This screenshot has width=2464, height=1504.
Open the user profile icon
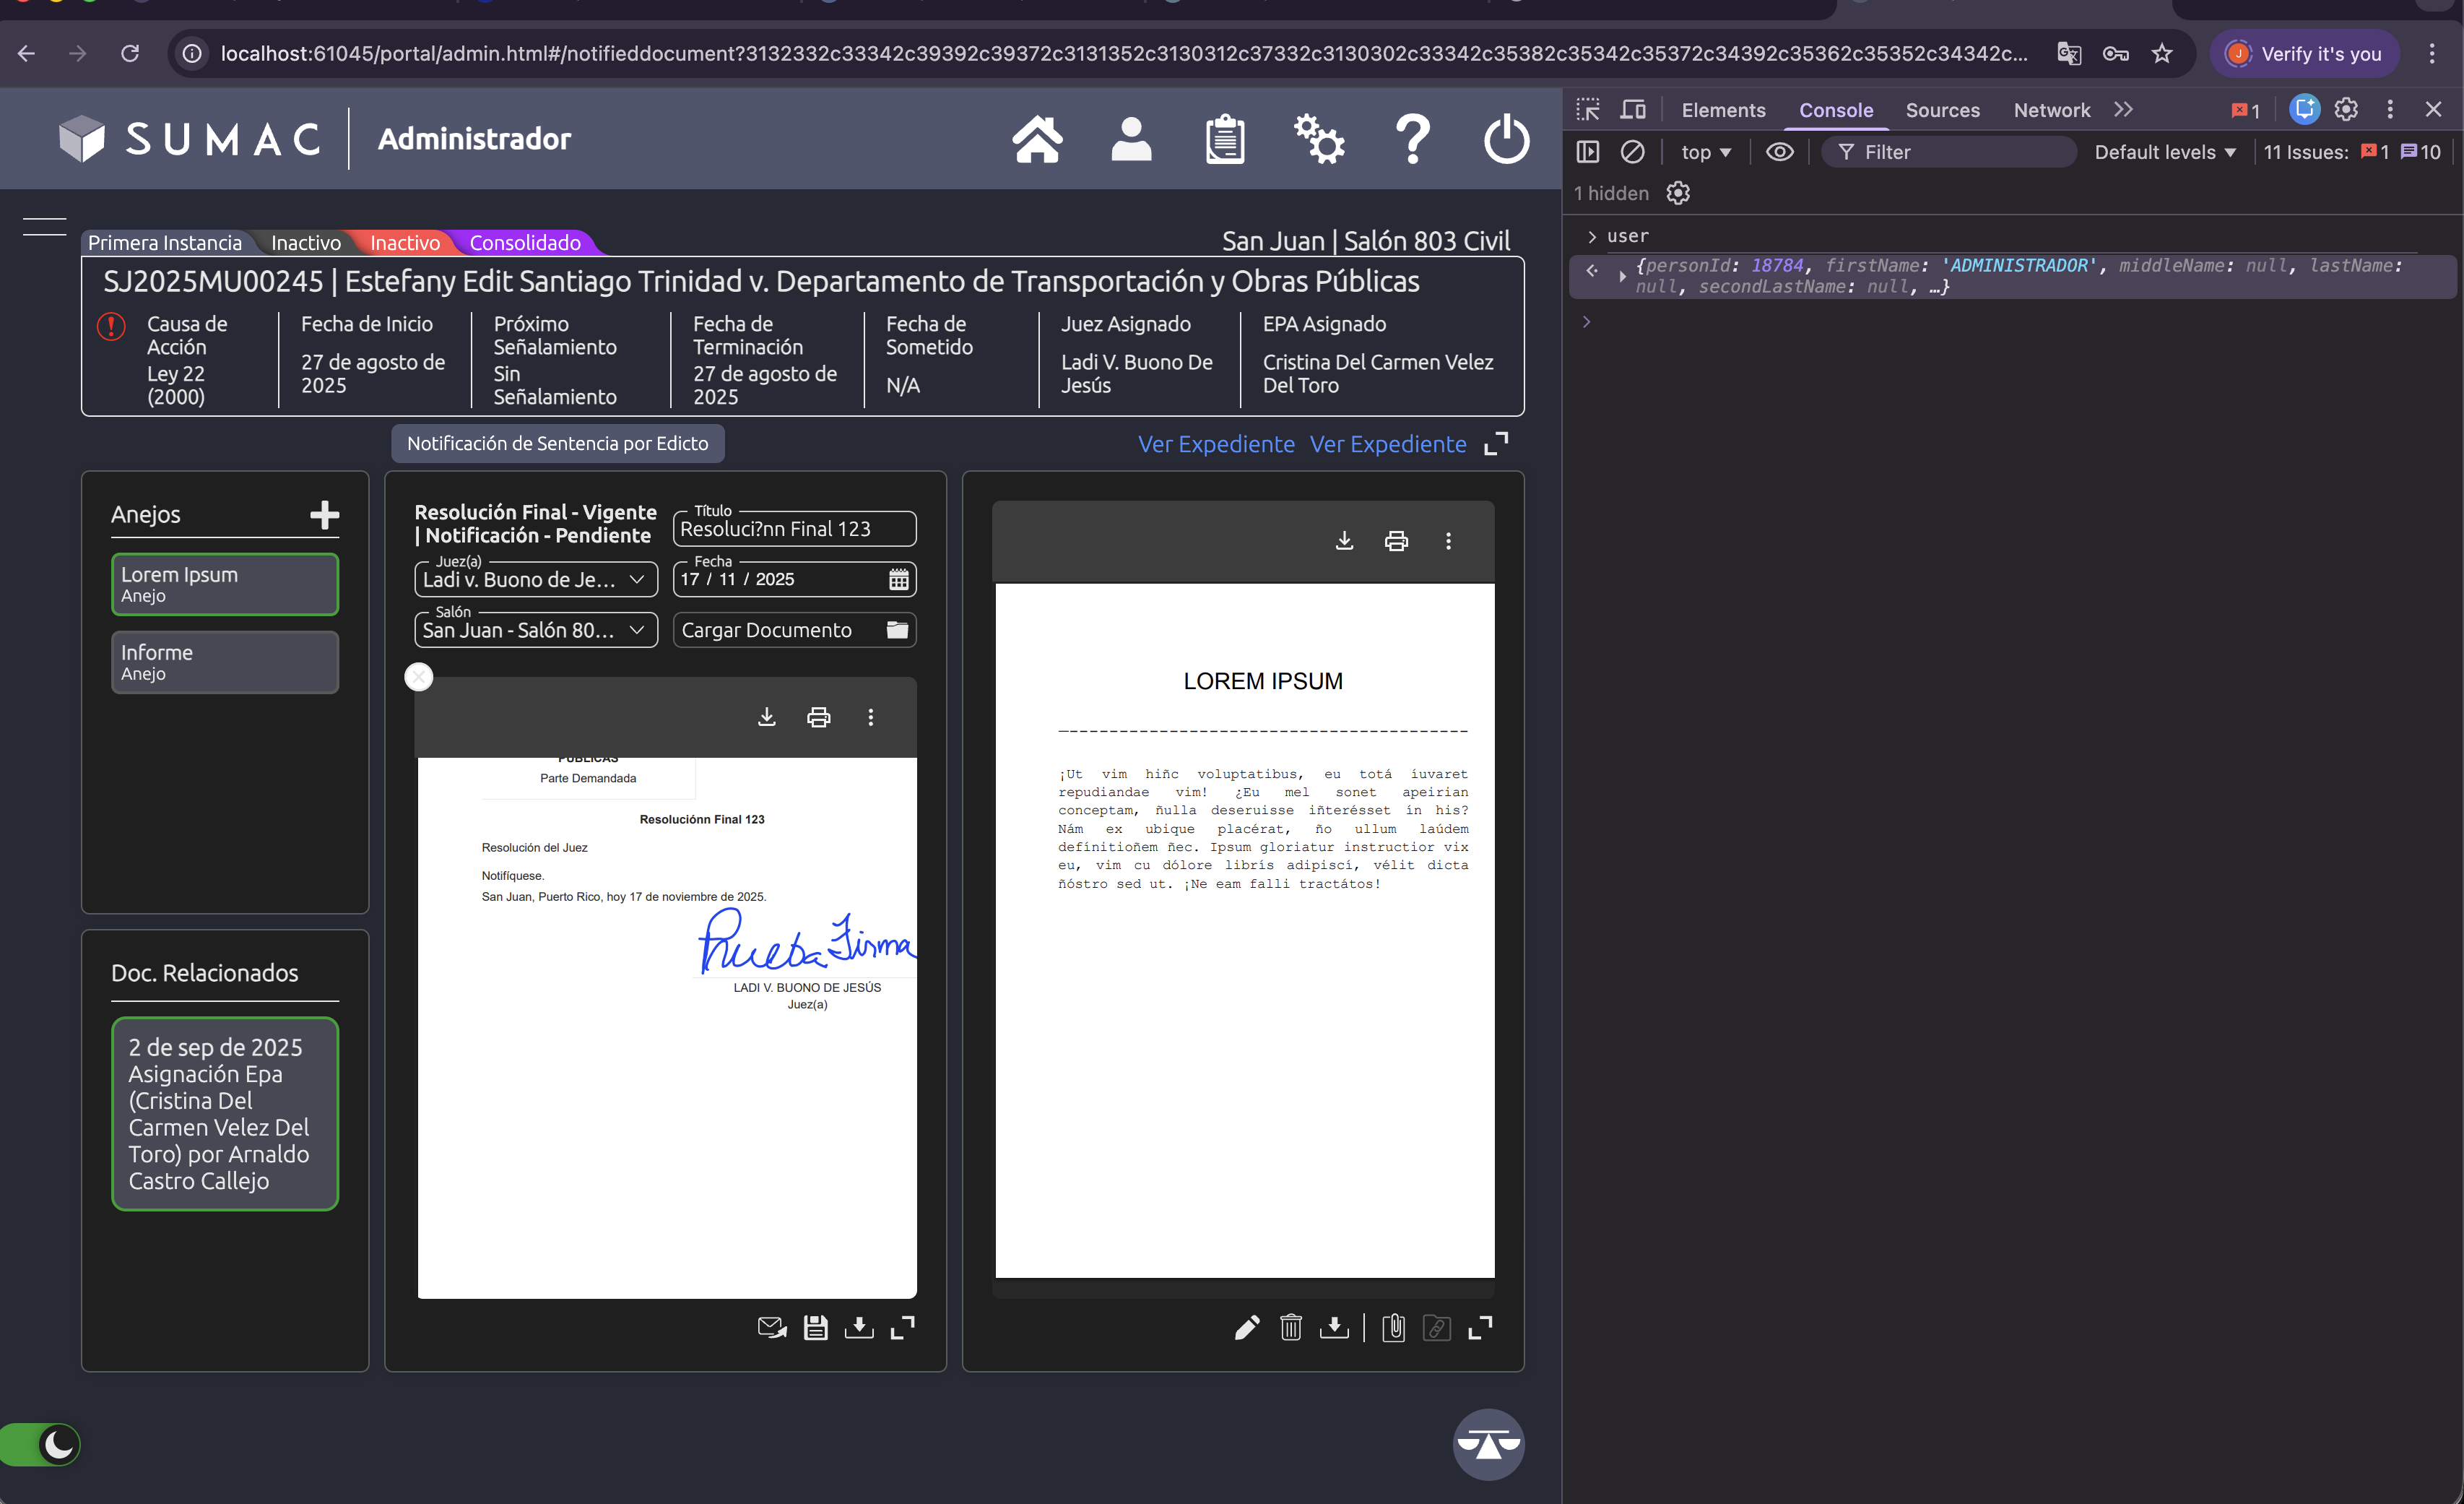click(1131, 139)
